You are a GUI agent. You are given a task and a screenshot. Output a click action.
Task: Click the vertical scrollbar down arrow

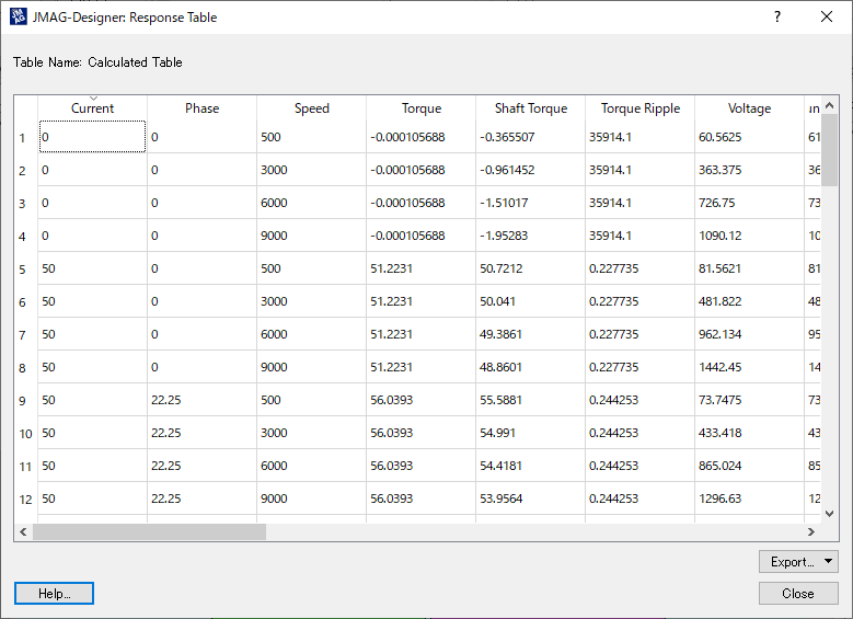coord(829,513)
